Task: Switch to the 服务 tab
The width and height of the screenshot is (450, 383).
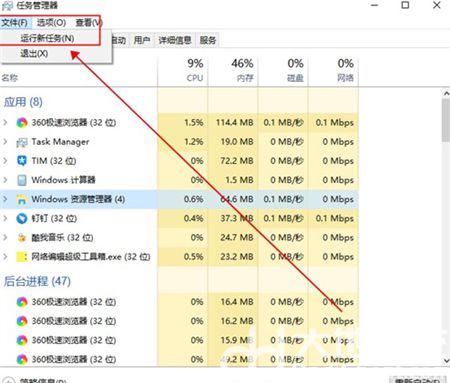Action: point(208,40)
